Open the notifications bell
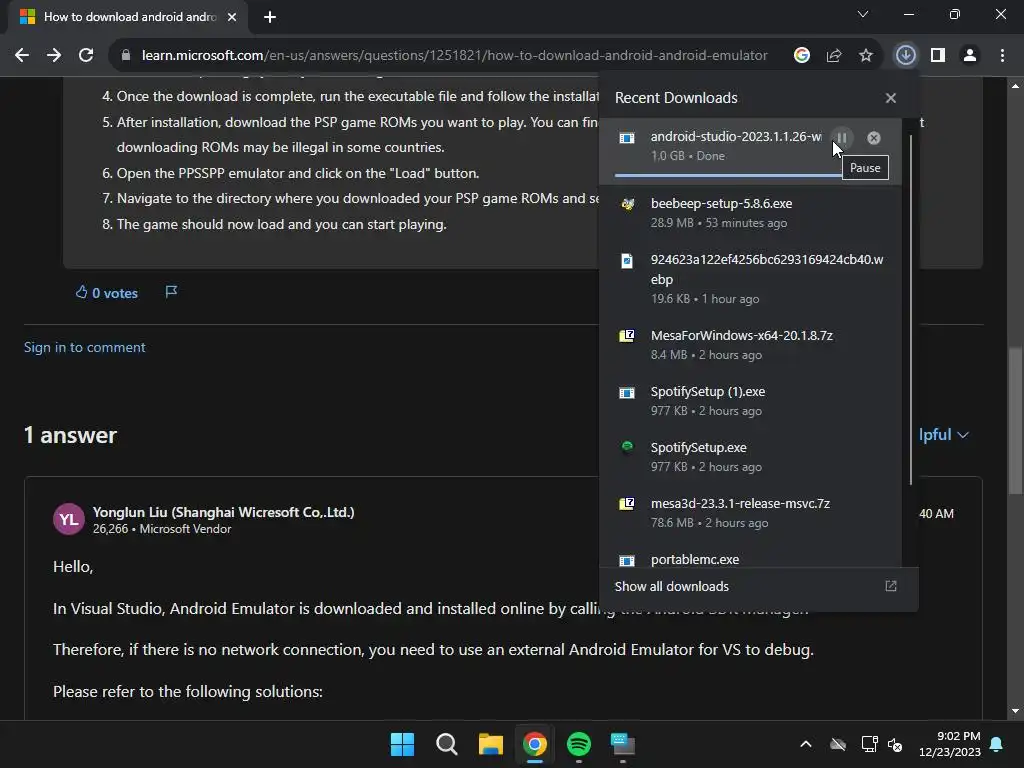Image resolution: width=1024 pixels, height=768 pixels. coord(997,744)
